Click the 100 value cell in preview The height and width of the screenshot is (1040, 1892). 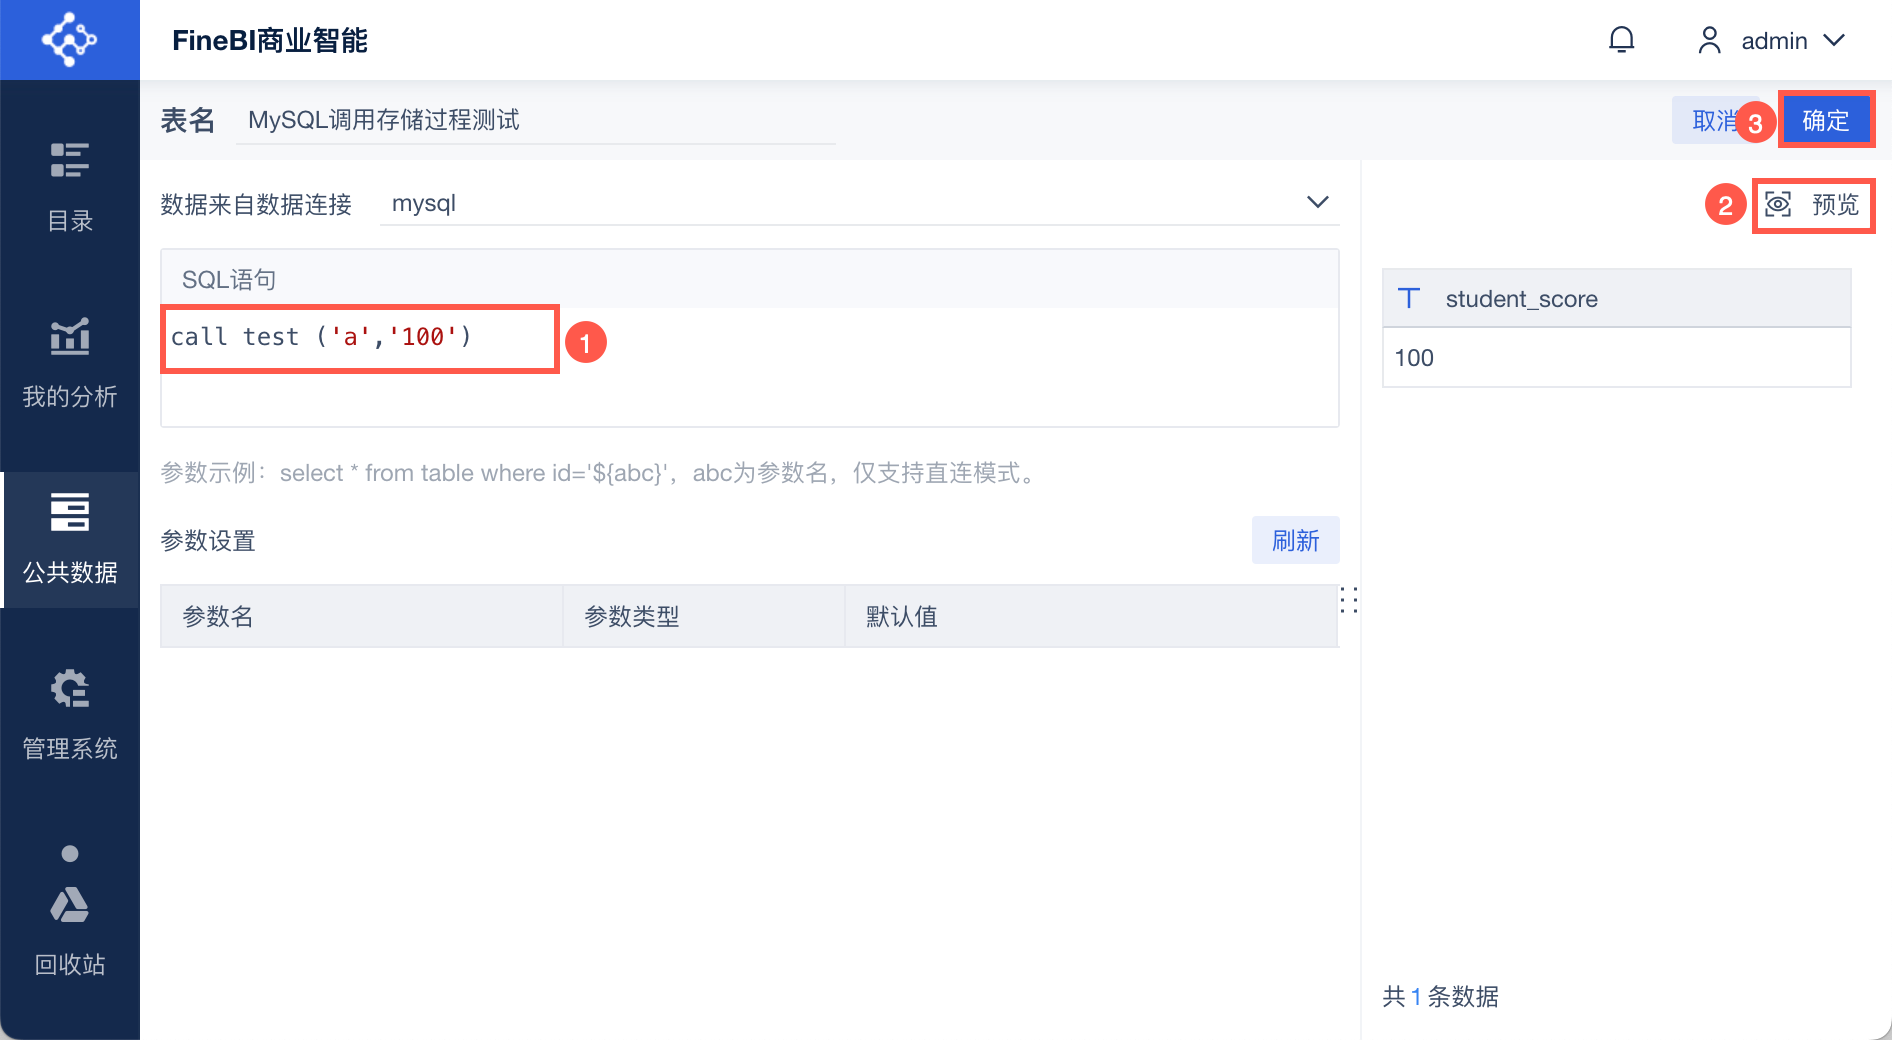1616,357
